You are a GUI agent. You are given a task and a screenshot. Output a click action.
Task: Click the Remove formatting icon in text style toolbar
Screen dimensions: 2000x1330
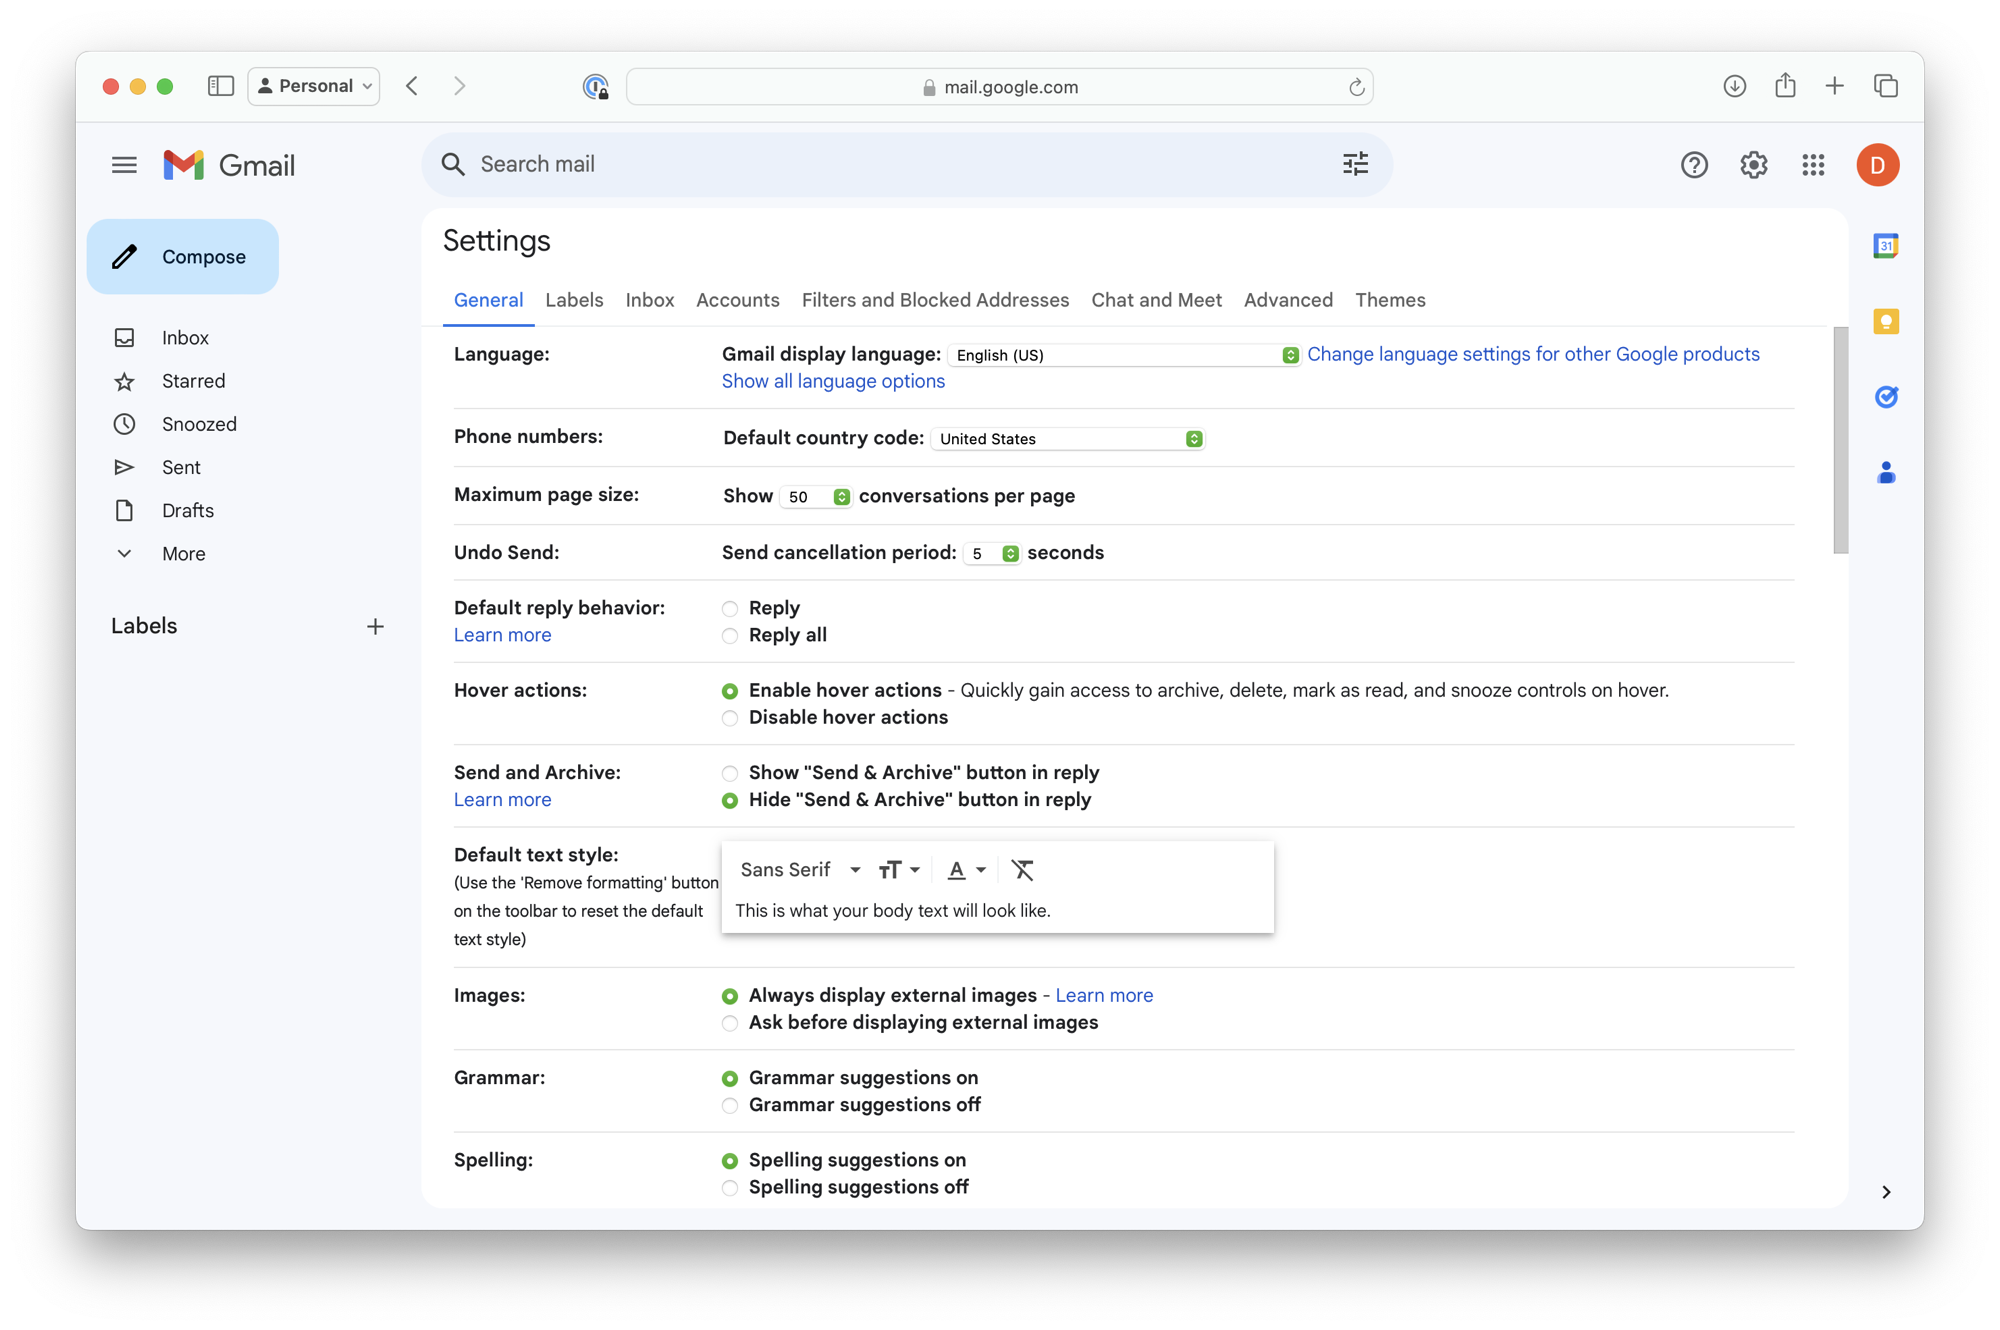tap(1022, 870)
